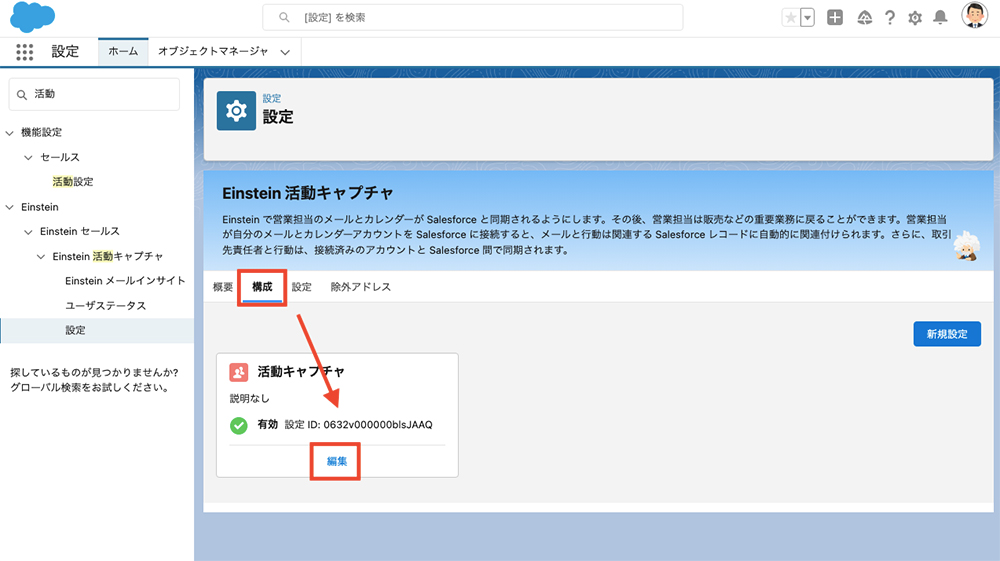Click the 説明なし text on the card
1000x561 pixels.
(x=249, y=398)
